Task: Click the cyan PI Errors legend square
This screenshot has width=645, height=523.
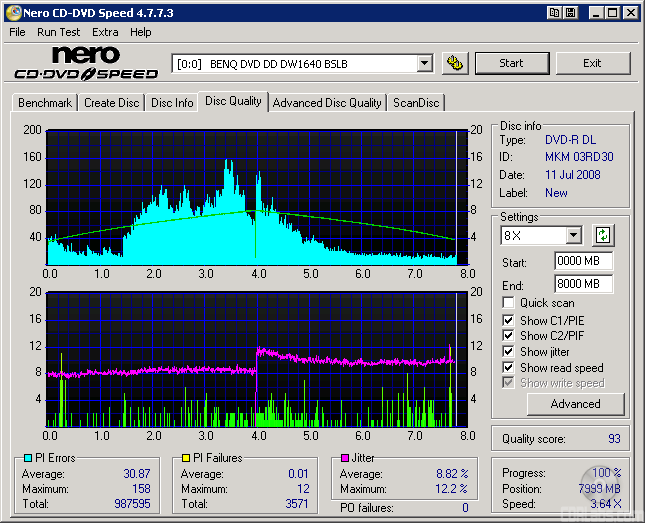Action: pyautogui.click(x=27, y=458)
